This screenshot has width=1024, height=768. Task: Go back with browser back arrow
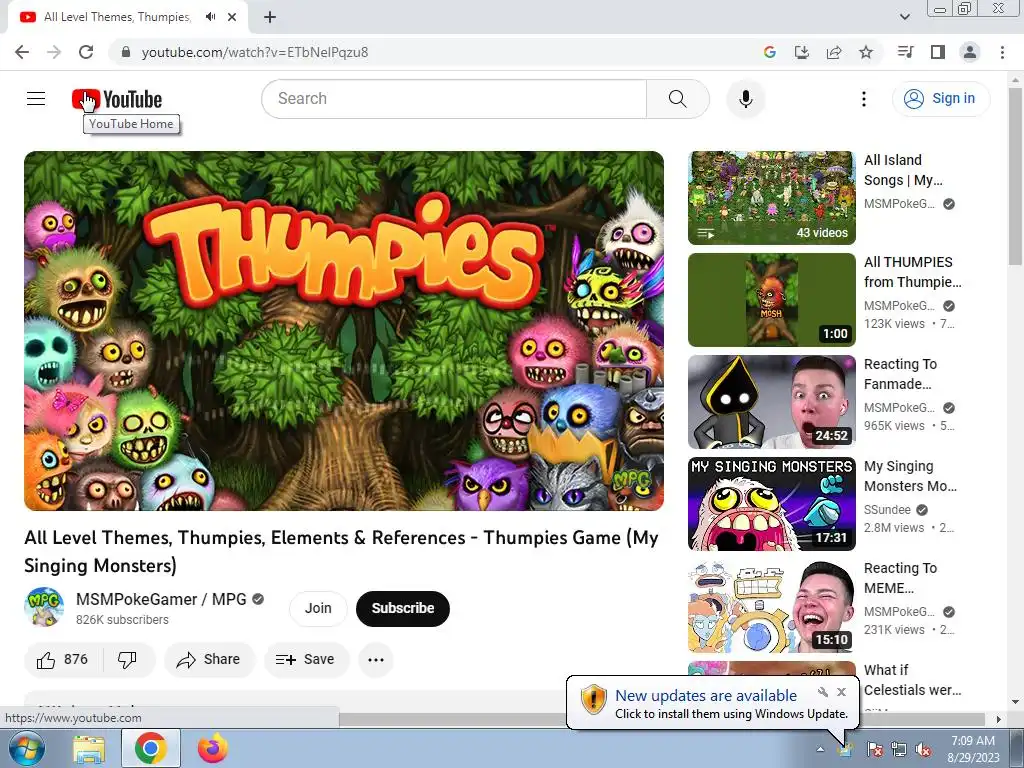tap(22, 52)
